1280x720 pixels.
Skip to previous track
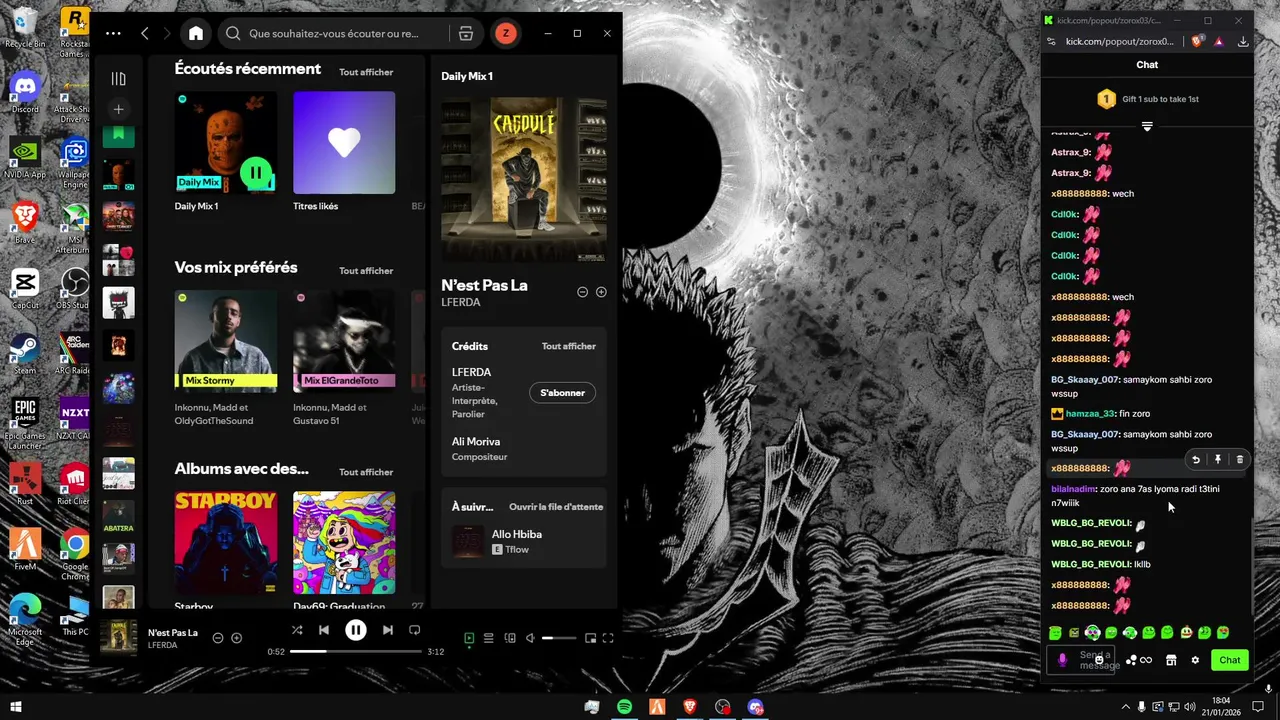(324, 630)
